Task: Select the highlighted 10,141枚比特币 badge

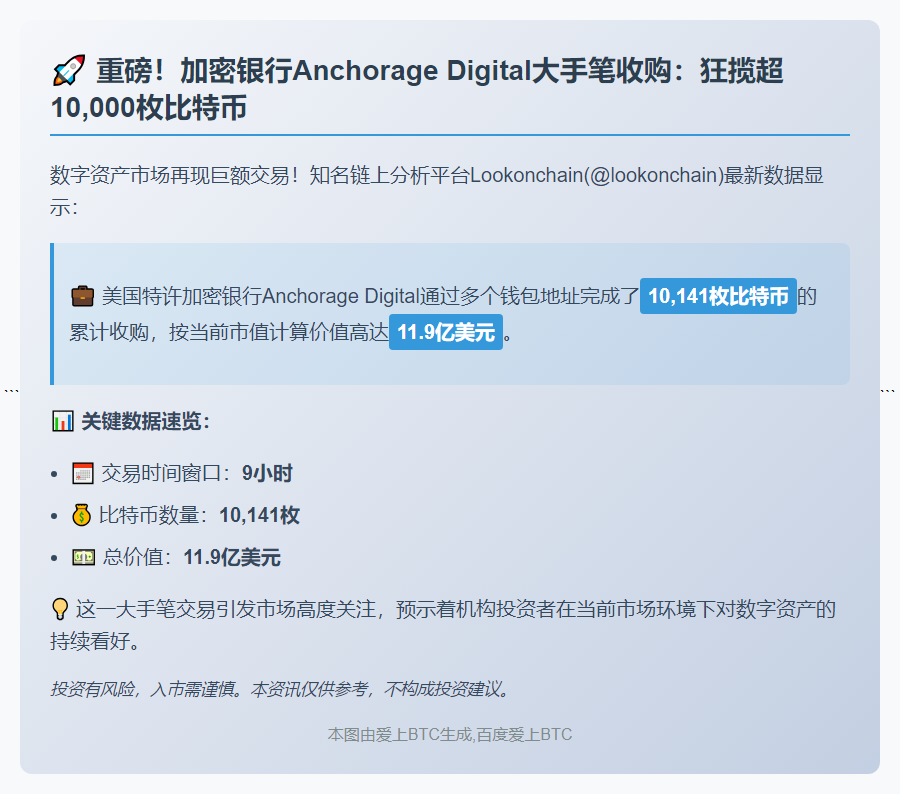Action: click(718, 297)
